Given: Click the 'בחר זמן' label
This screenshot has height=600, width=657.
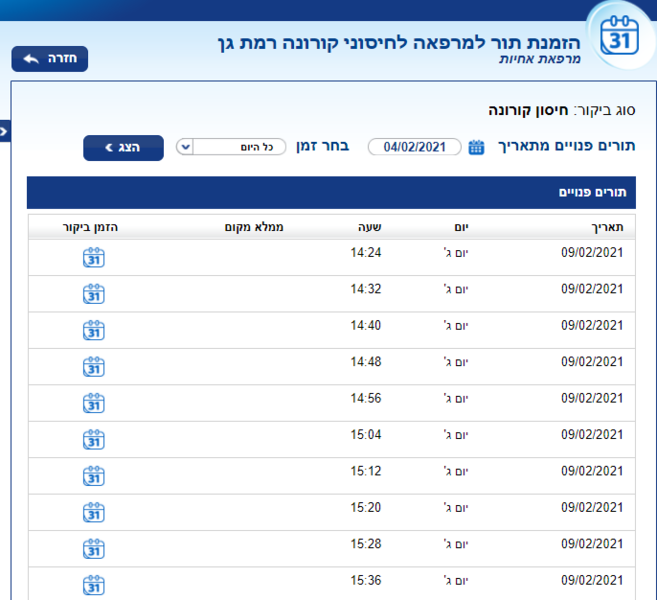Looking at the screenshot, I should click(323, 146).
